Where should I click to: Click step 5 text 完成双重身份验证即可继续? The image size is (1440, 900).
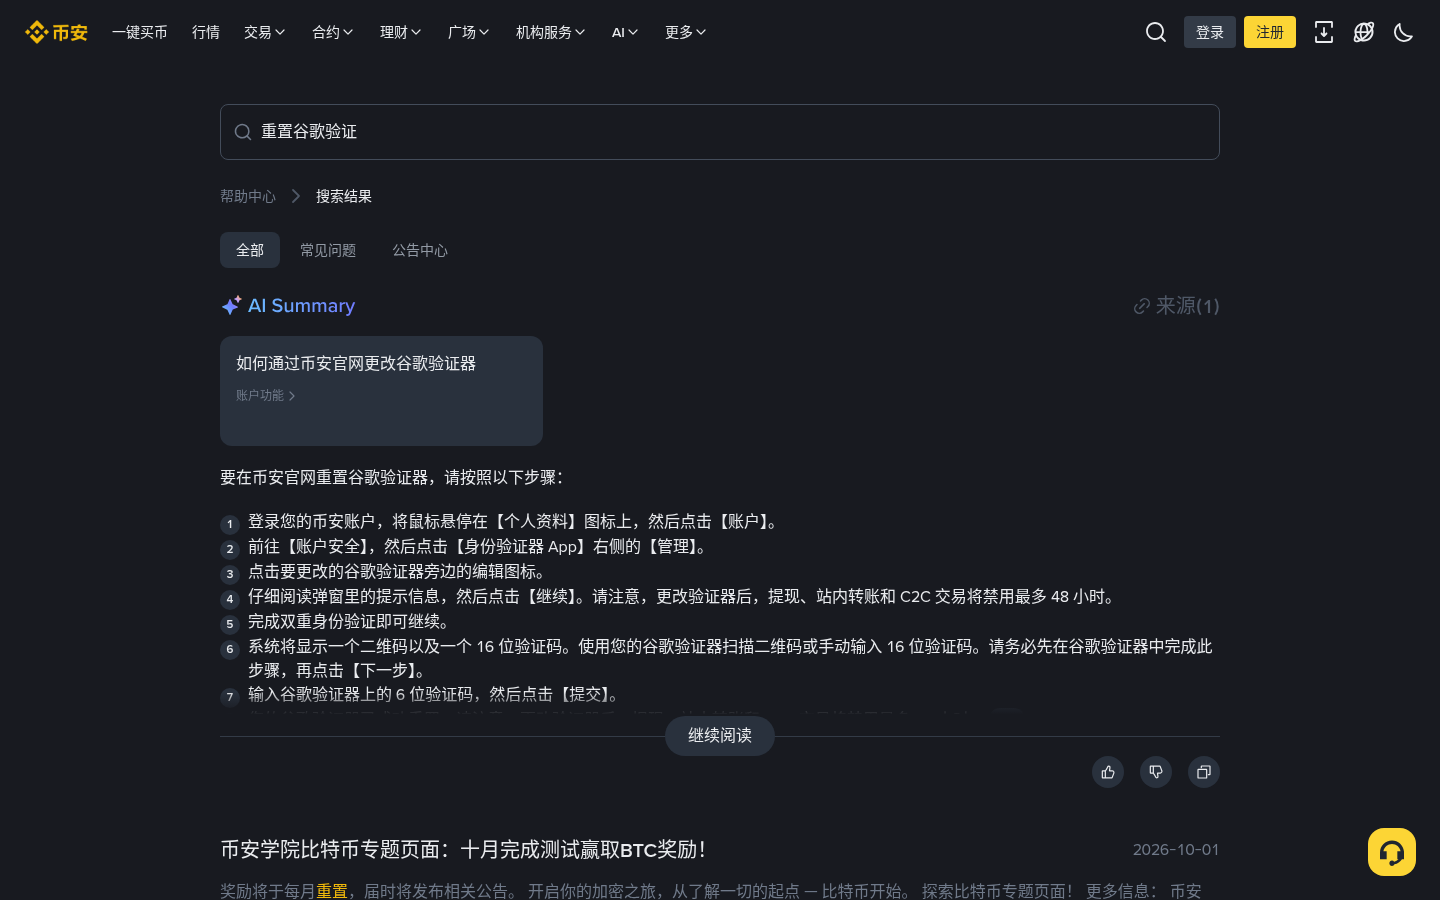coord(350,621)
